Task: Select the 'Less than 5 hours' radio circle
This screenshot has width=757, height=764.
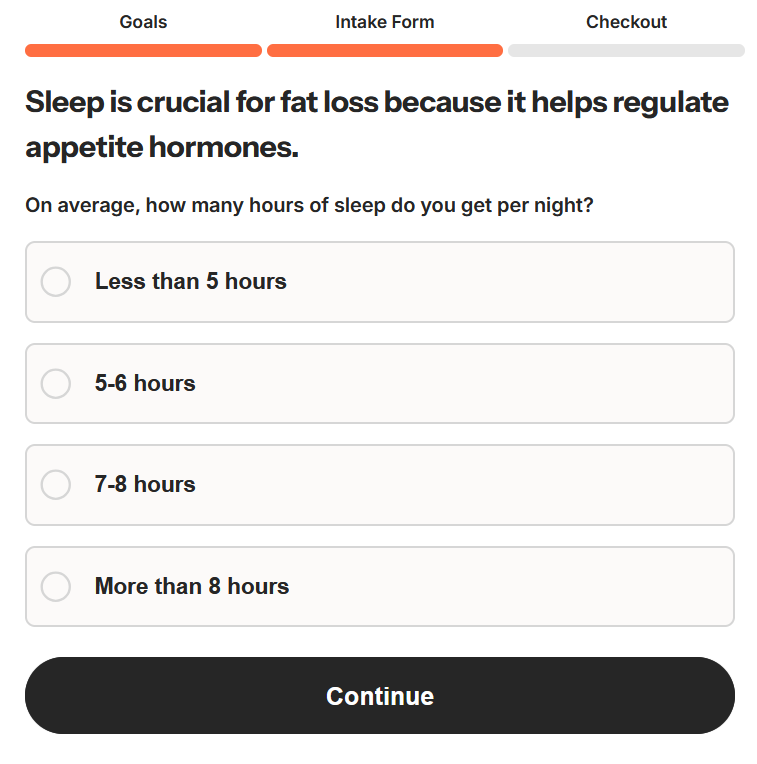Action: click(56, 282)
